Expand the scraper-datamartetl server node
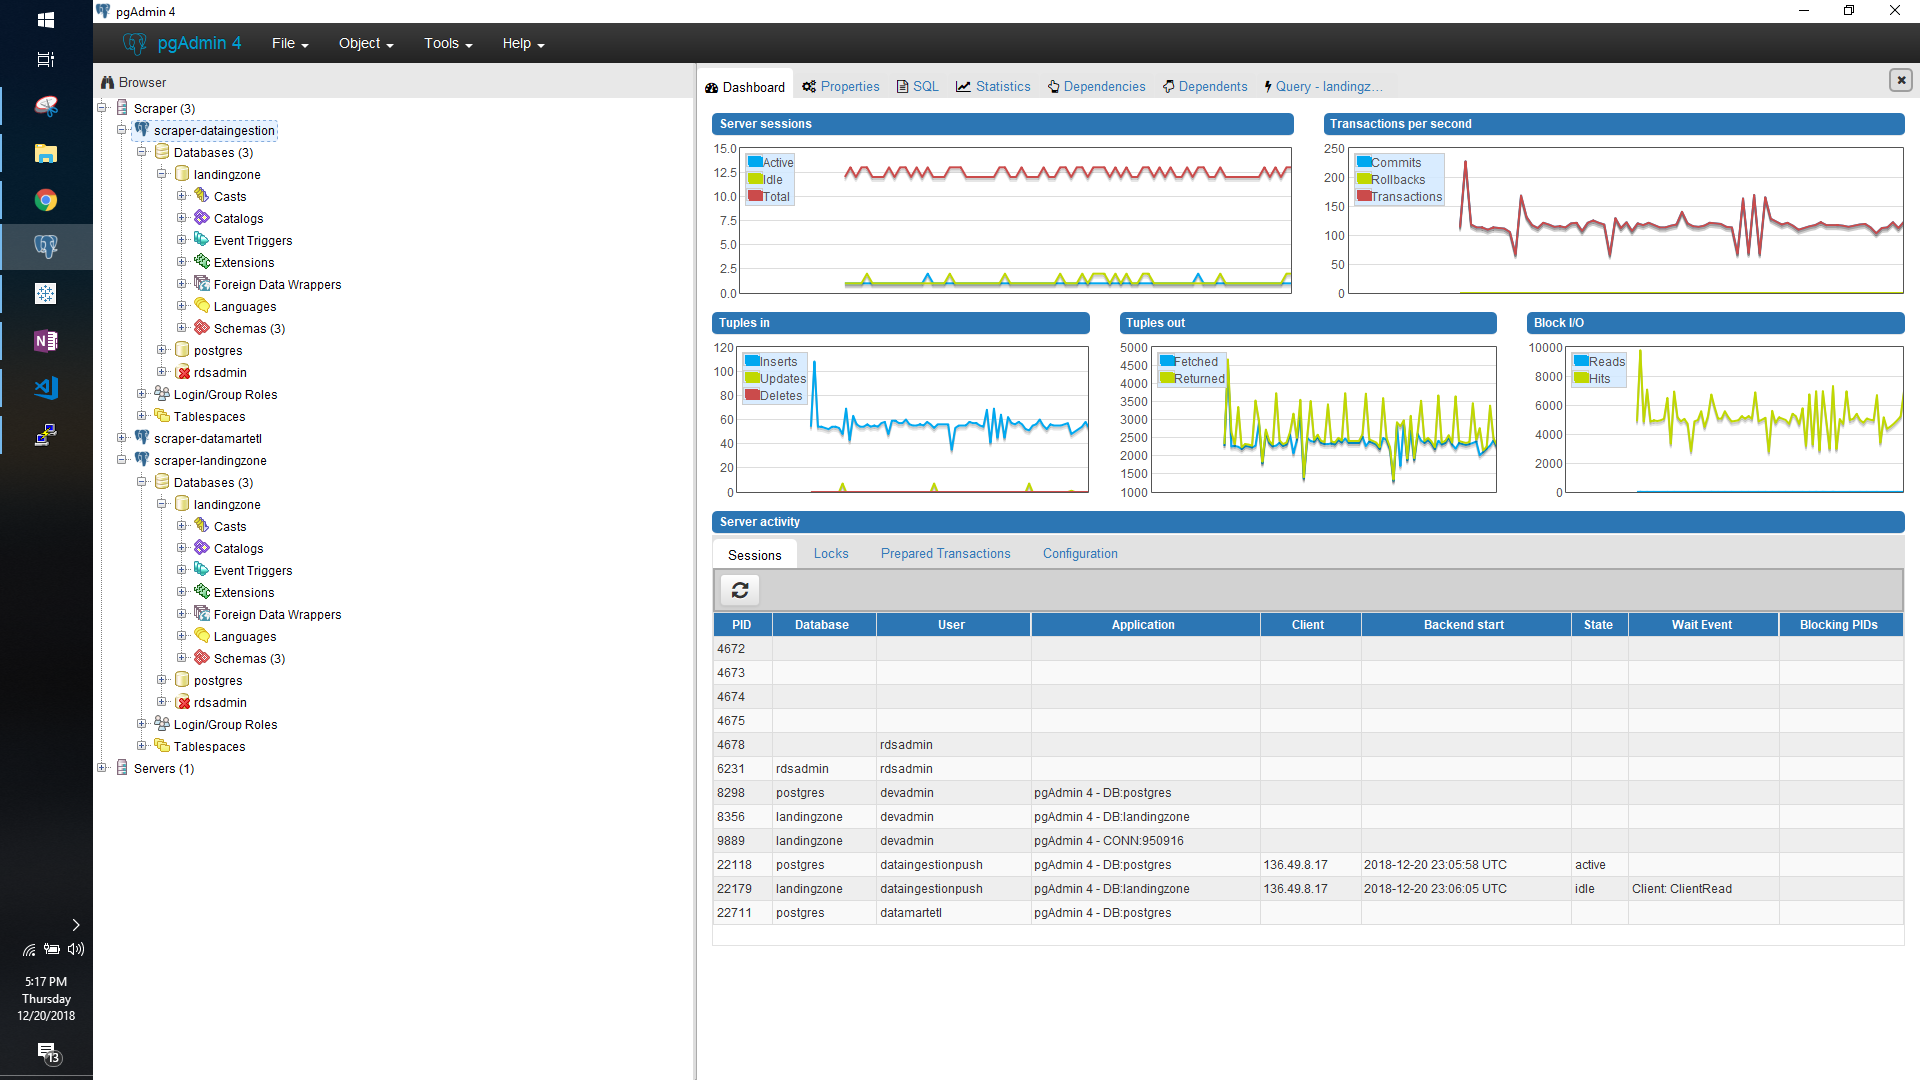The height and width of the screenshot is (1080, 1920). [x=122, y=438]
